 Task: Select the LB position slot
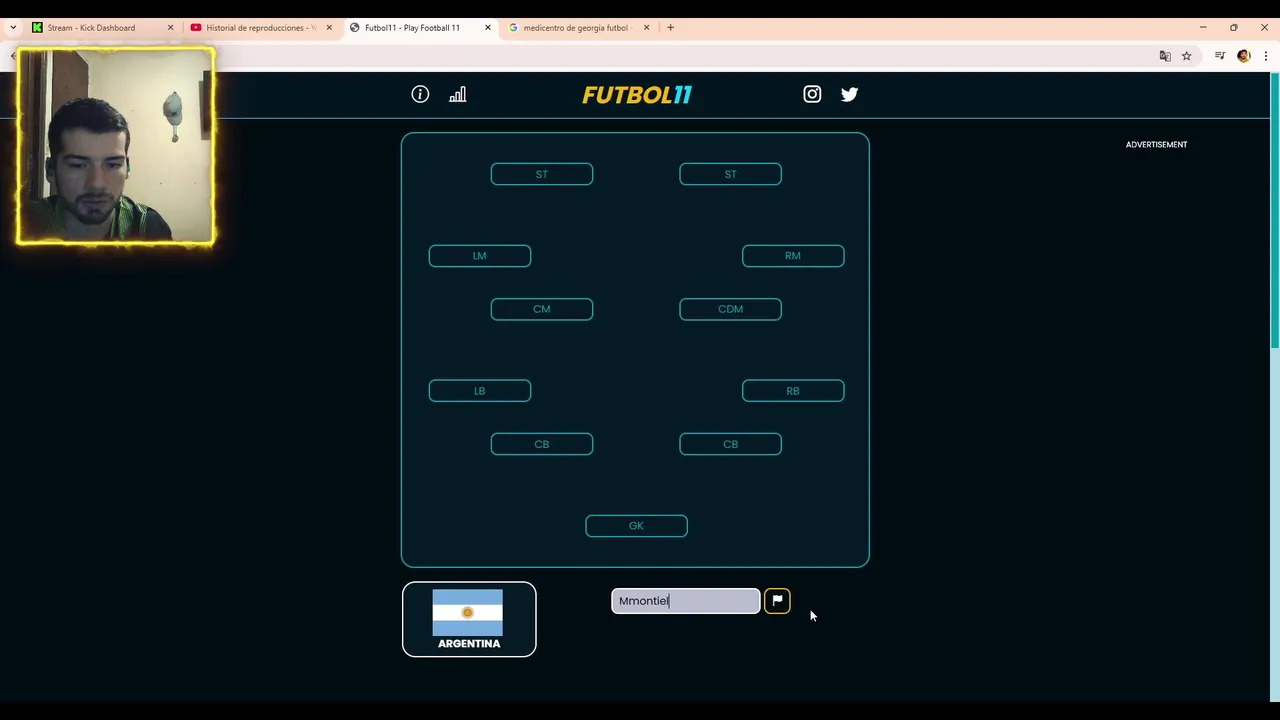(480, 391)
